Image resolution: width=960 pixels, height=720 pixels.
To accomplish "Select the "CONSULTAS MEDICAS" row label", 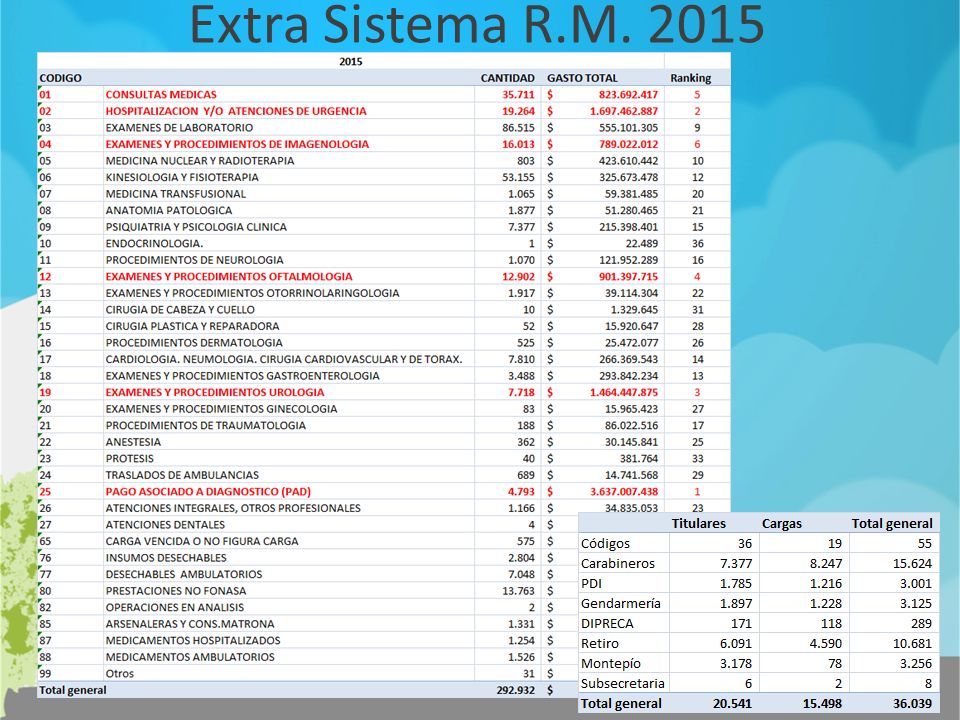I will click(x=161, y=94).
